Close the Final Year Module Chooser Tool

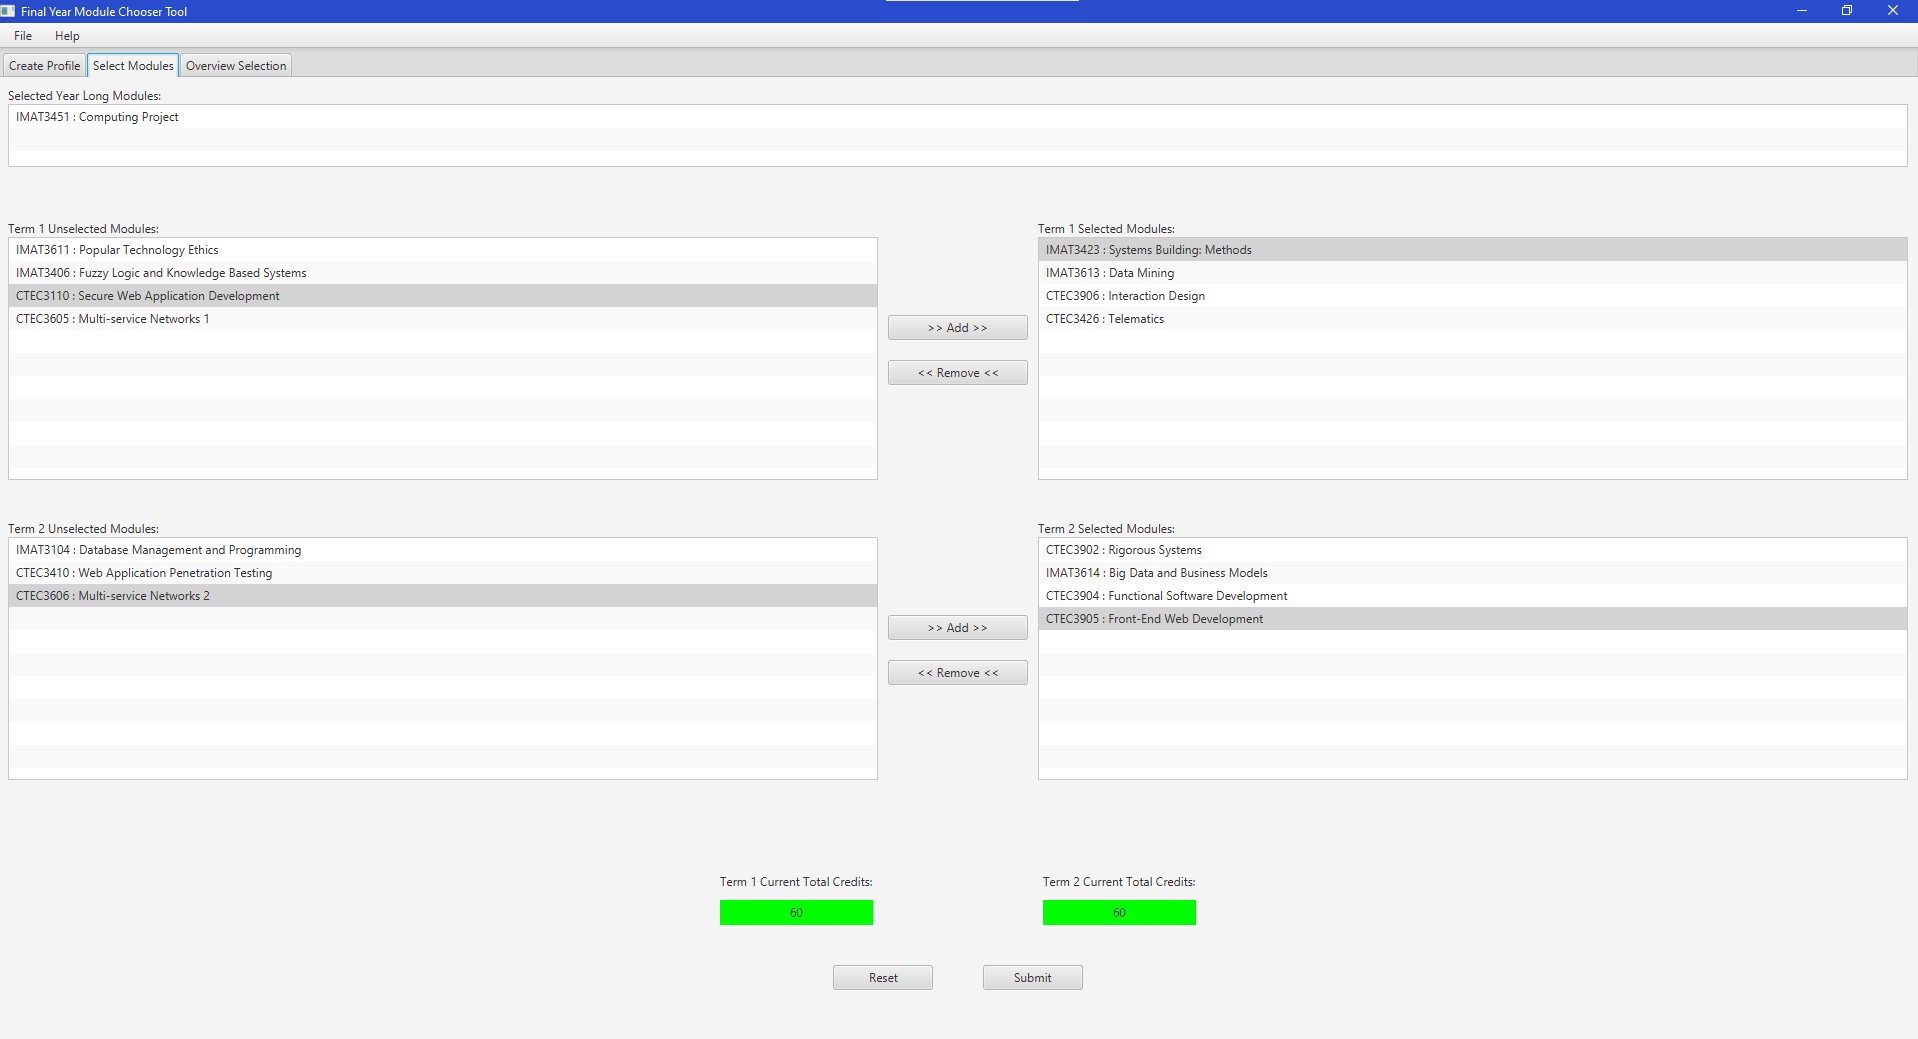coord(1893,11)
